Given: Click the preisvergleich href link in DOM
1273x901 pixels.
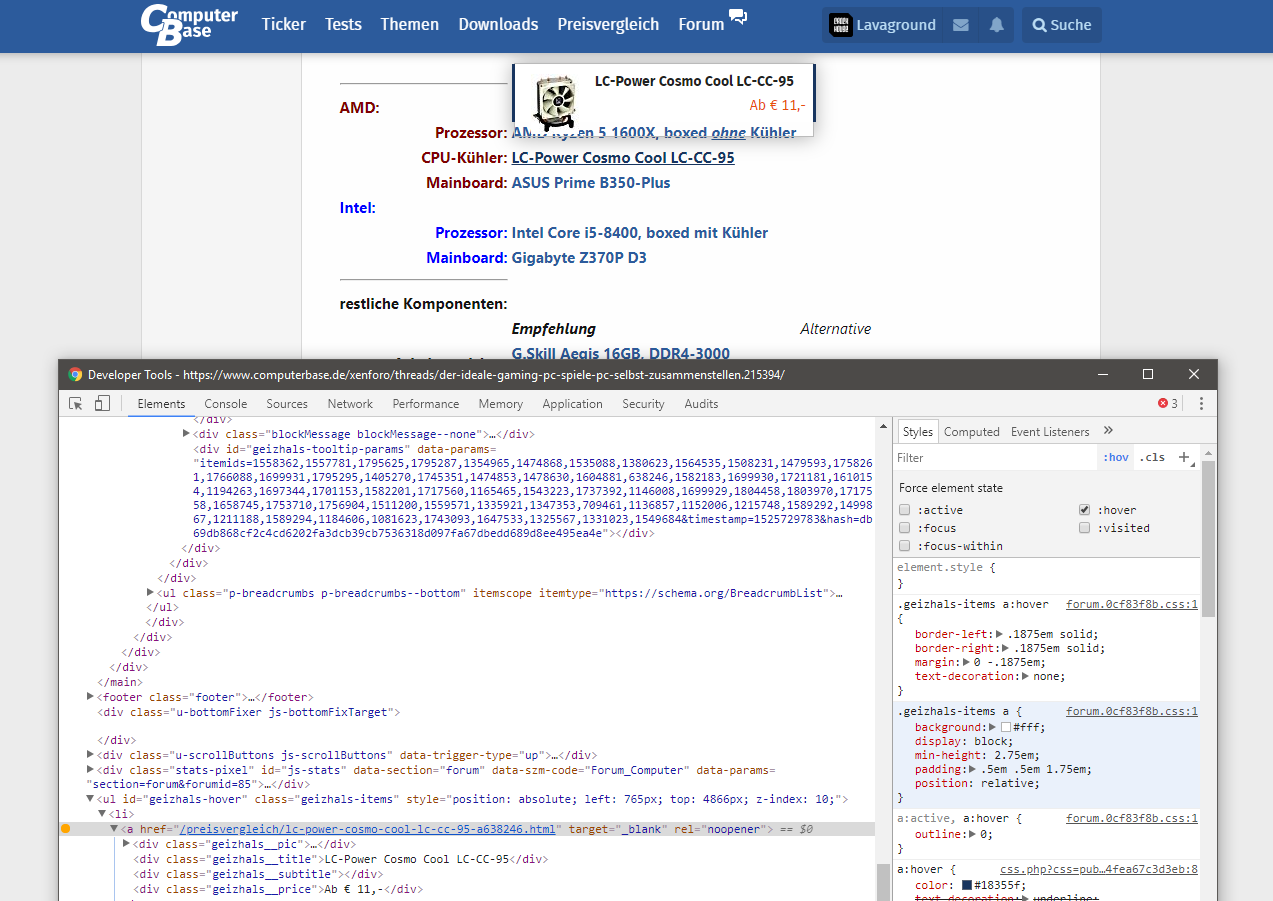Looking at the screenshot, I should point(367,829).
